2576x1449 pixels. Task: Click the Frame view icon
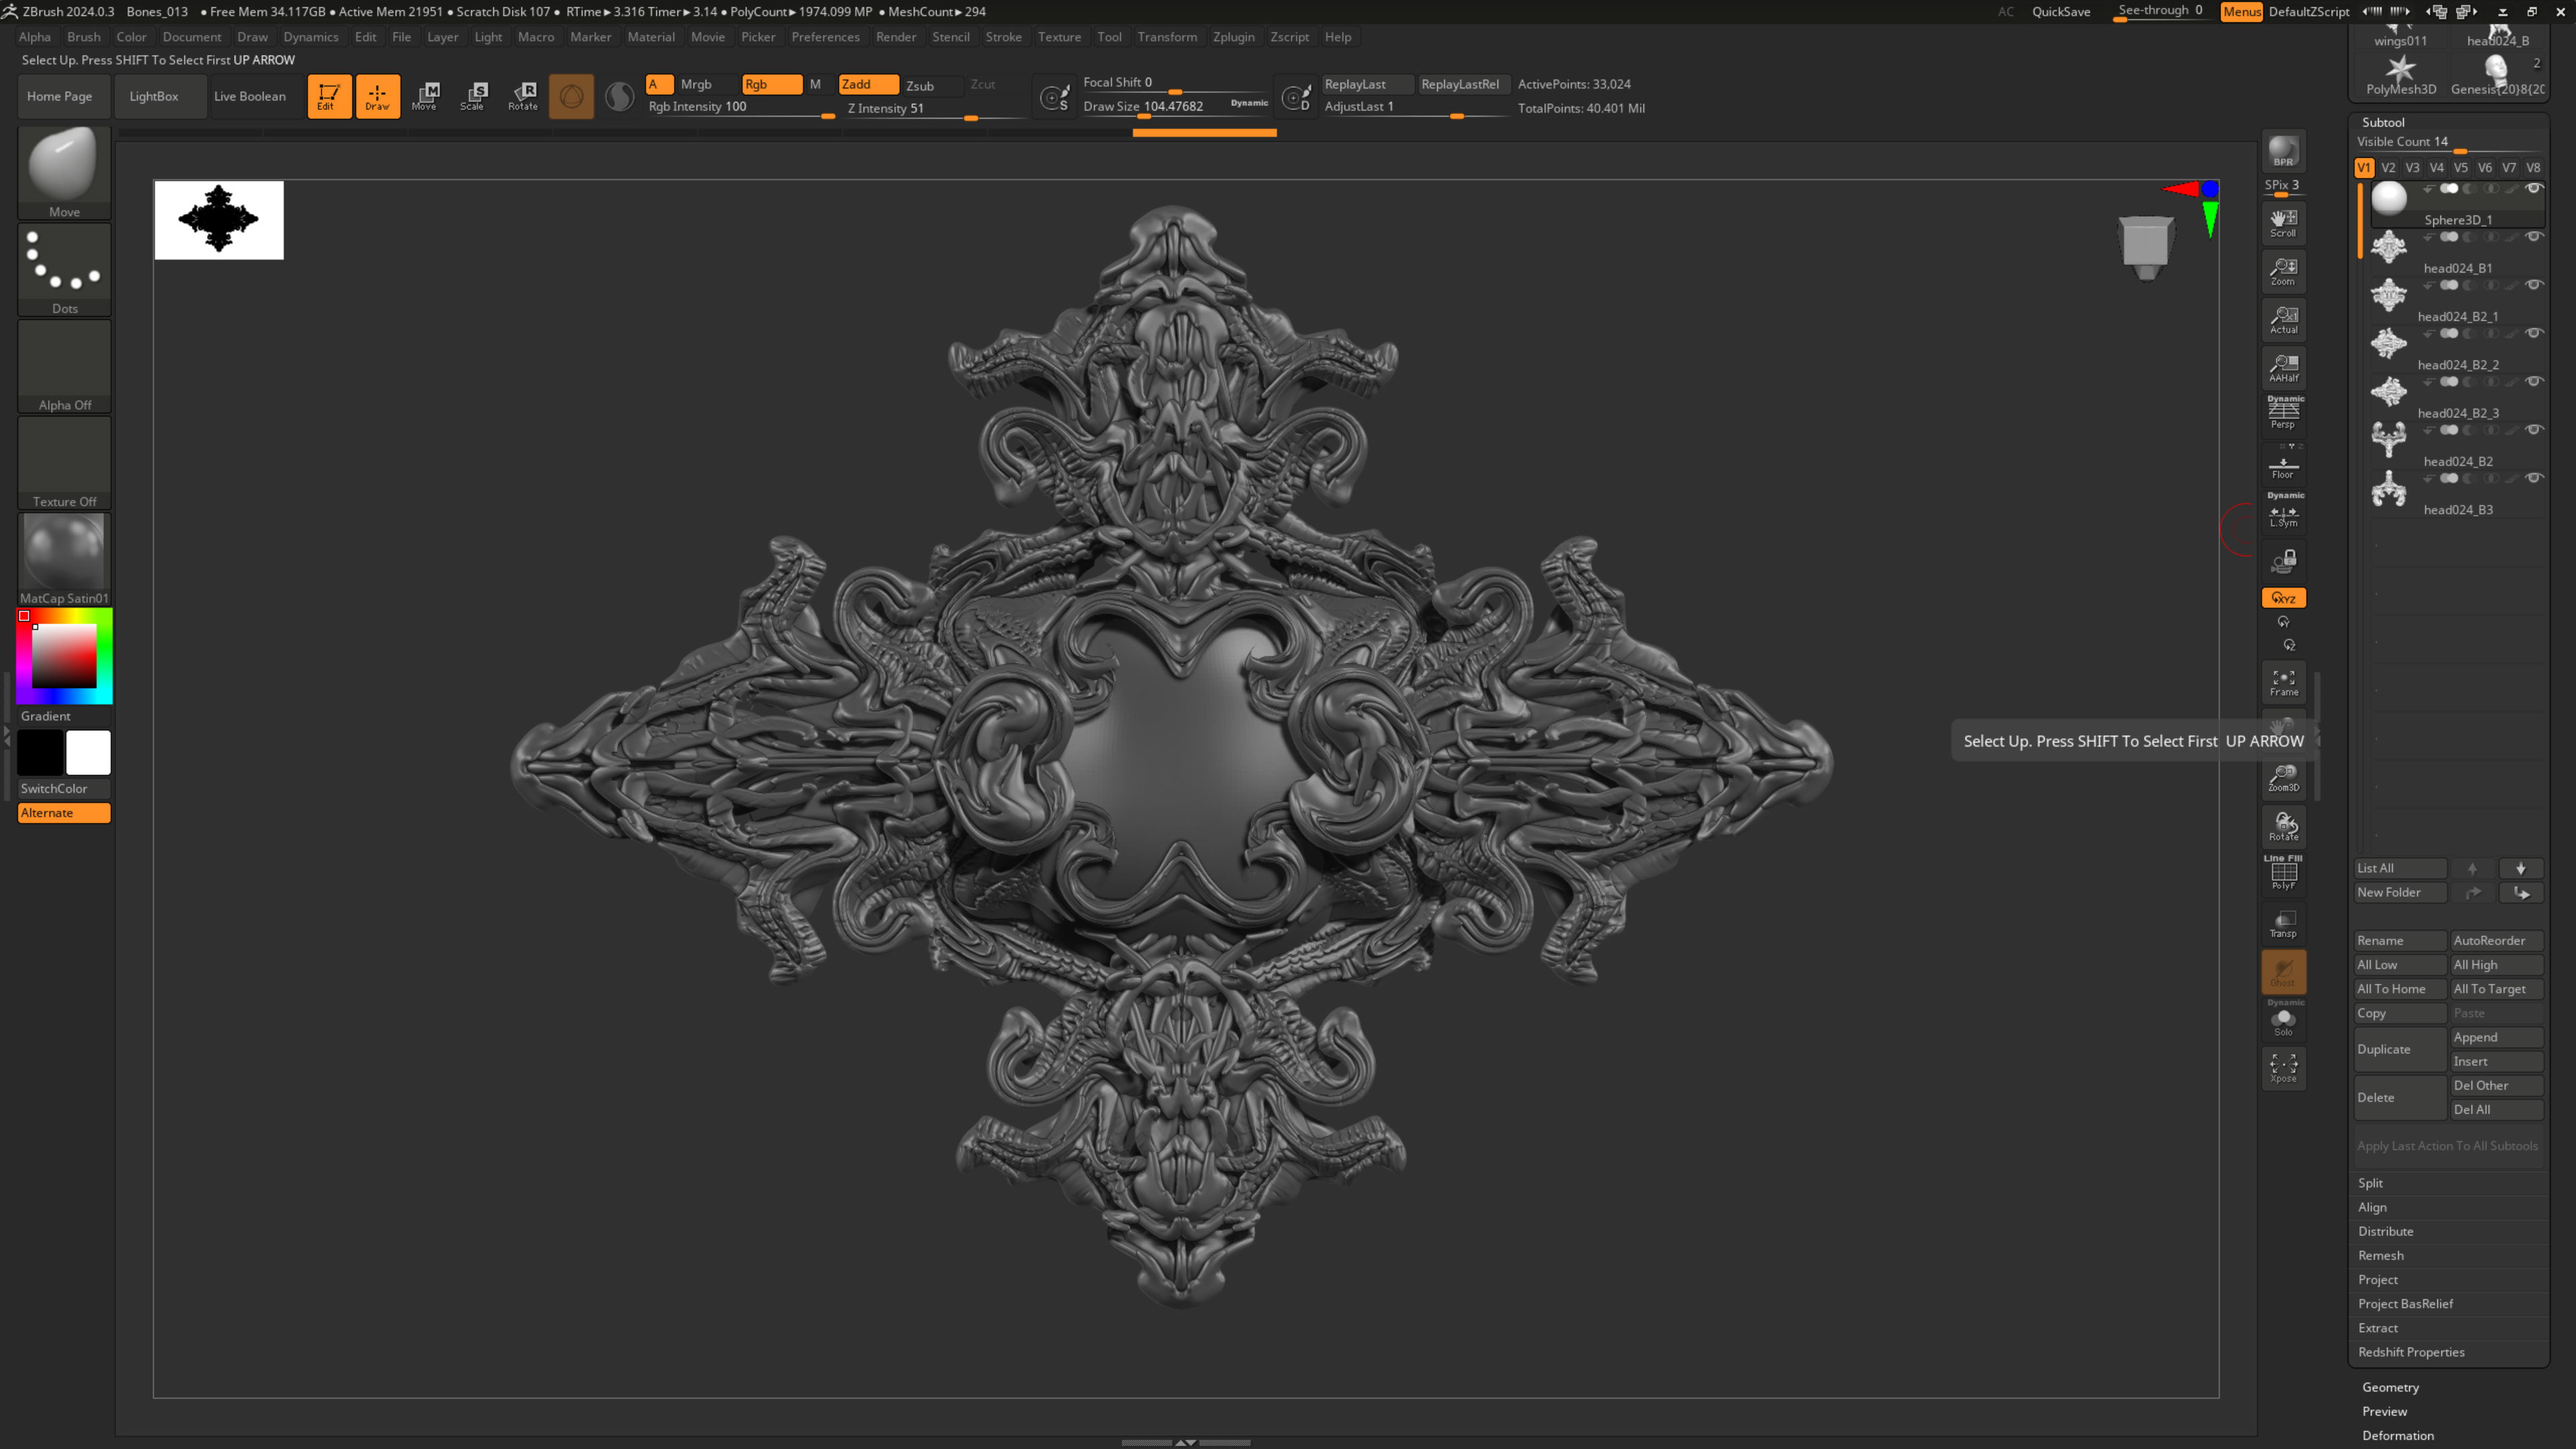coord(2283,683)
